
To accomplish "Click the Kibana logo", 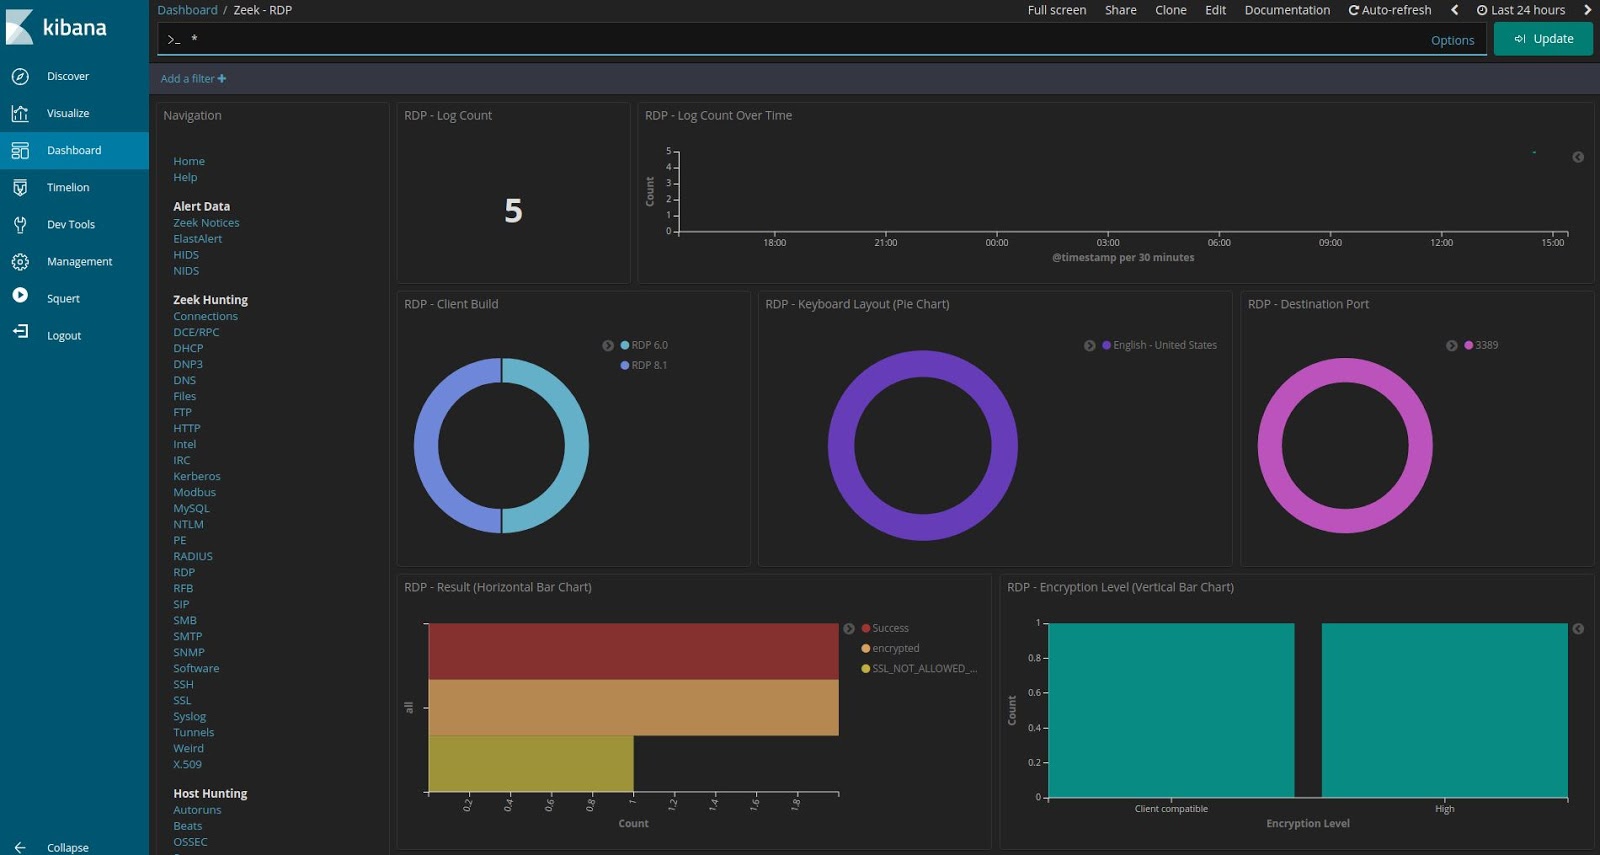I will pyautogui.click(x=57, y=27).
